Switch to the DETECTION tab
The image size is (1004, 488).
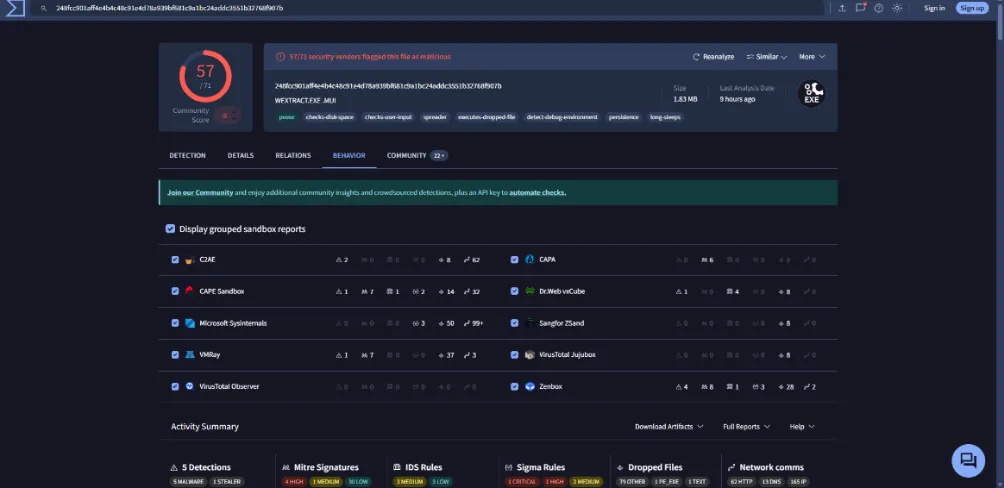[x=188, y=156]
